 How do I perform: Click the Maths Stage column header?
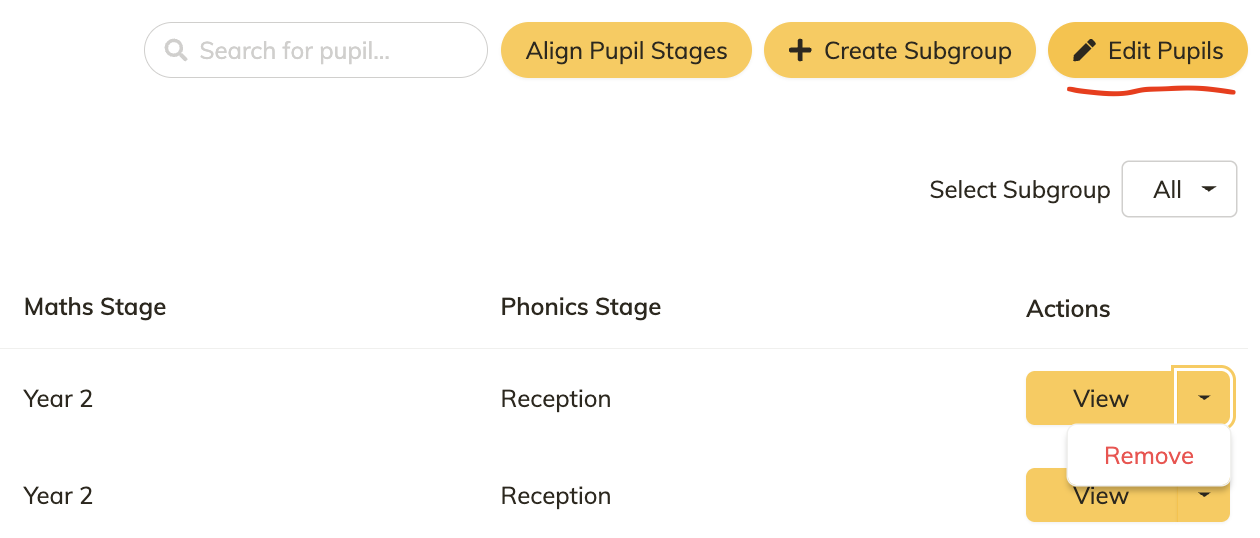click(x=95, y=306)
